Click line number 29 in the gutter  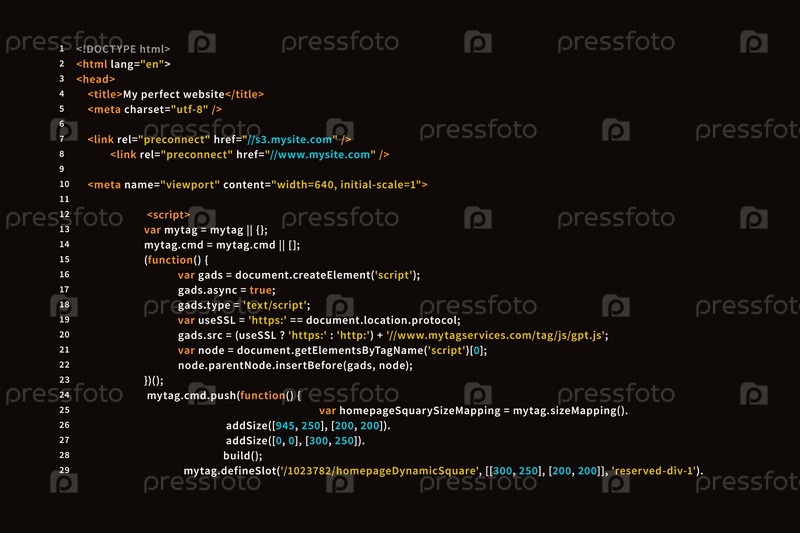64,470
